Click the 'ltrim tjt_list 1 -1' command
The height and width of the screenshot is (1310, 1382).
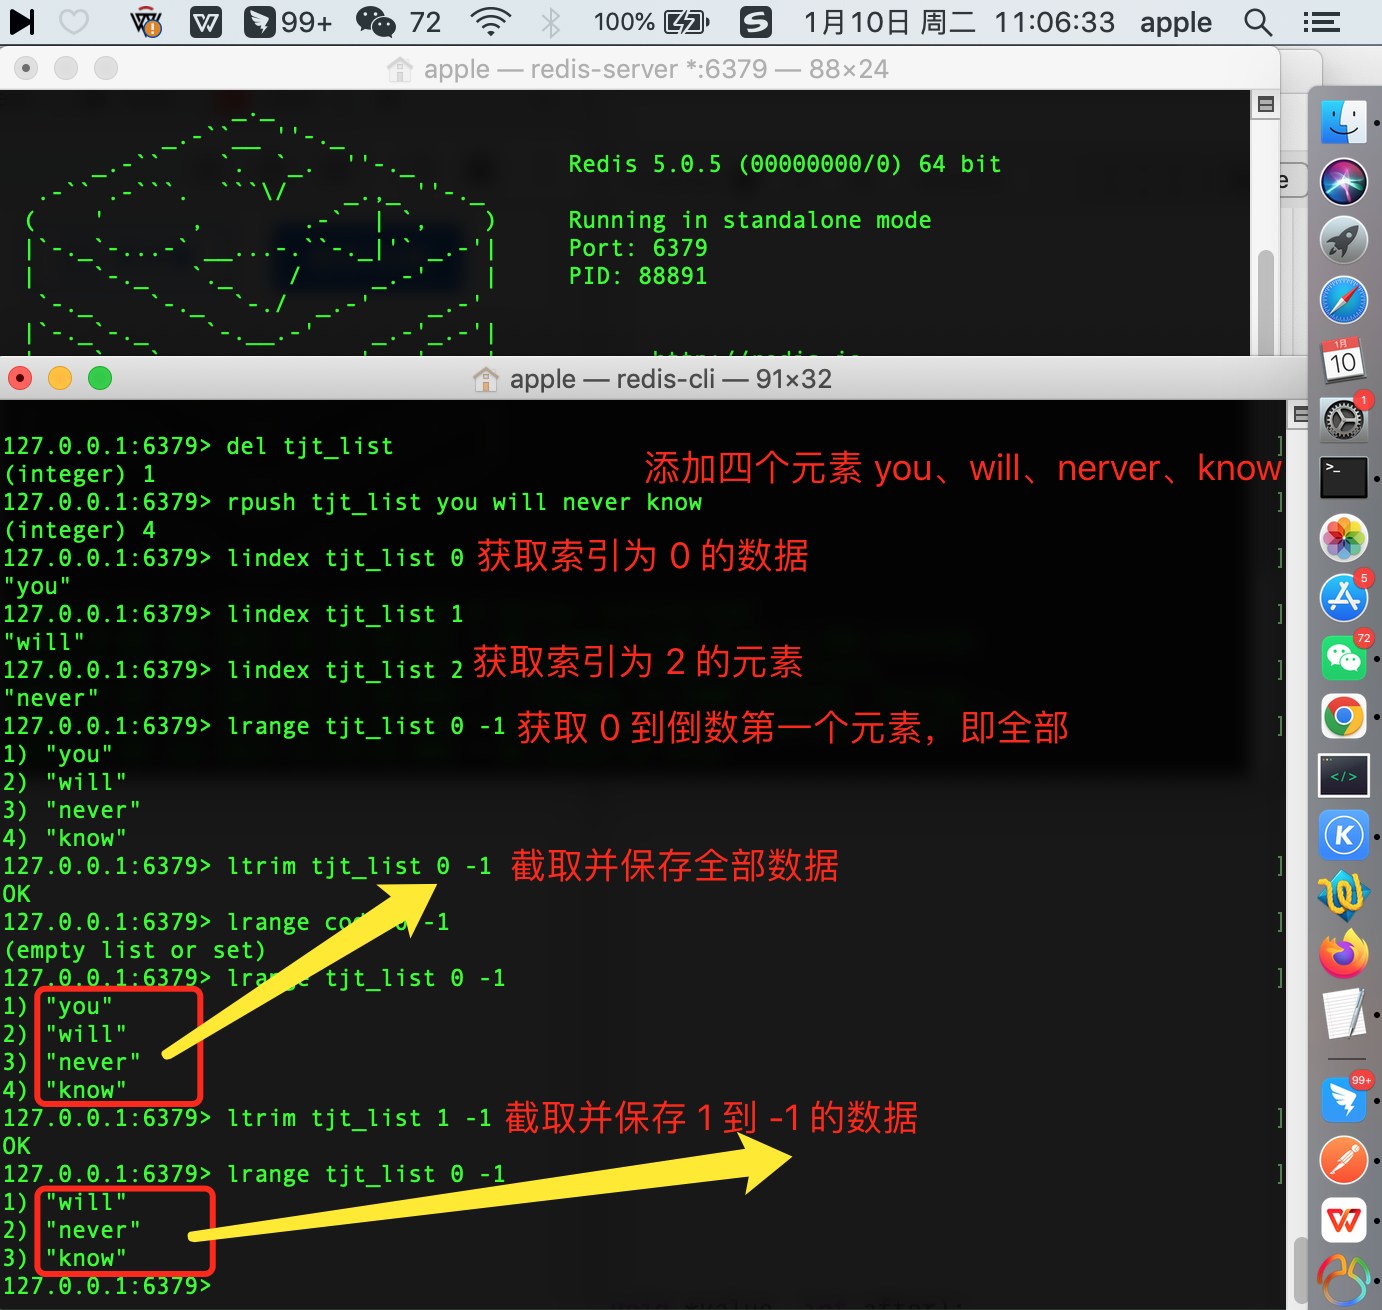point(359,1118)
